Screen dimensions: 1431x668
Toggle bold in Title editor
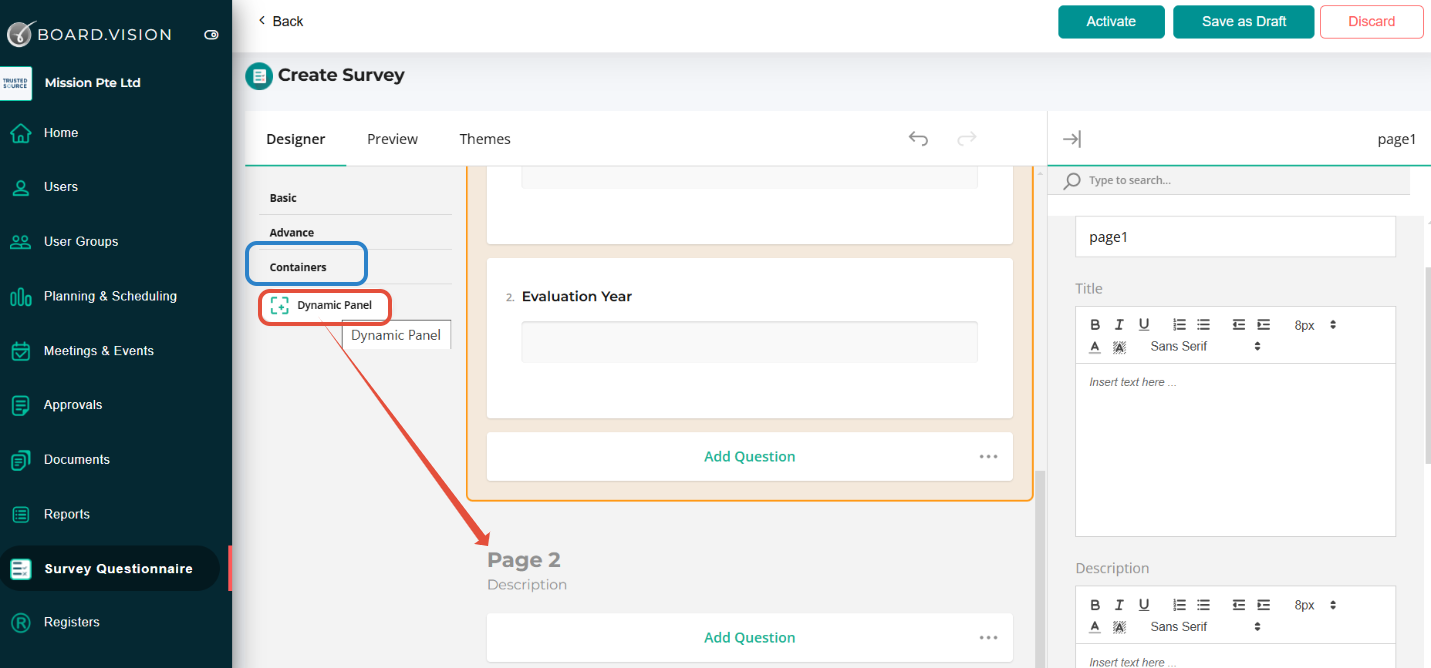point(1095,325)
